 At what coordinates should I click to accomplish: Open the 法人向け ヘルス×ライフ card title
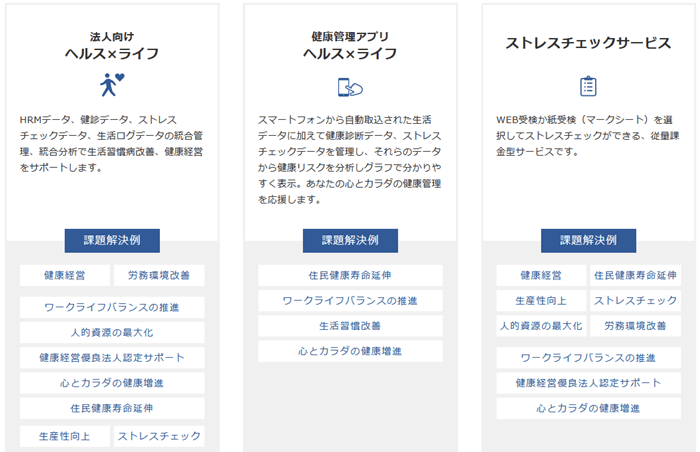pos(112,45)
